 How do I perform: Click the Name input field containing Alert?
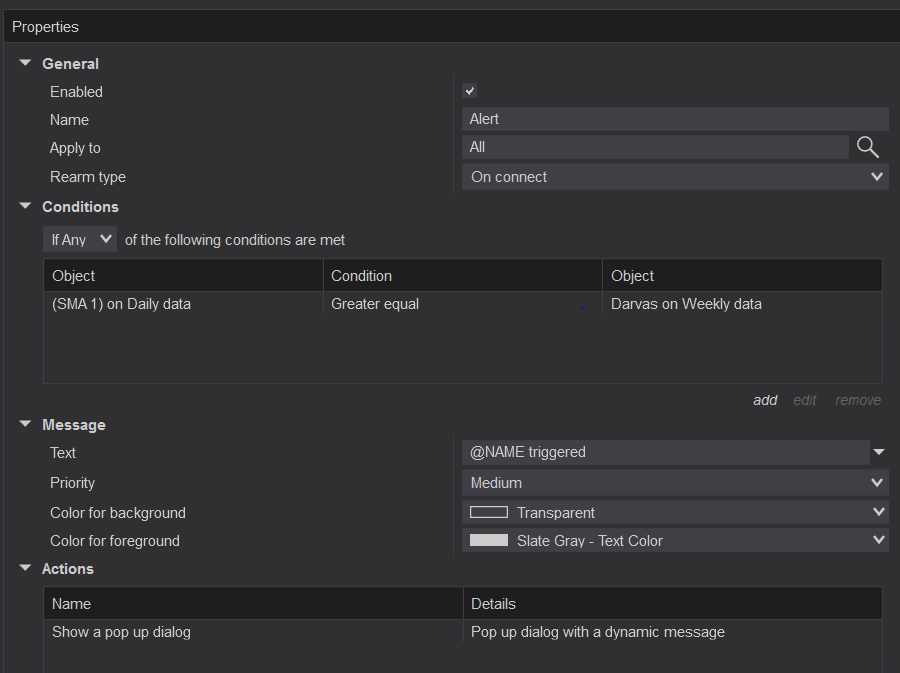(x=675, y=119)
